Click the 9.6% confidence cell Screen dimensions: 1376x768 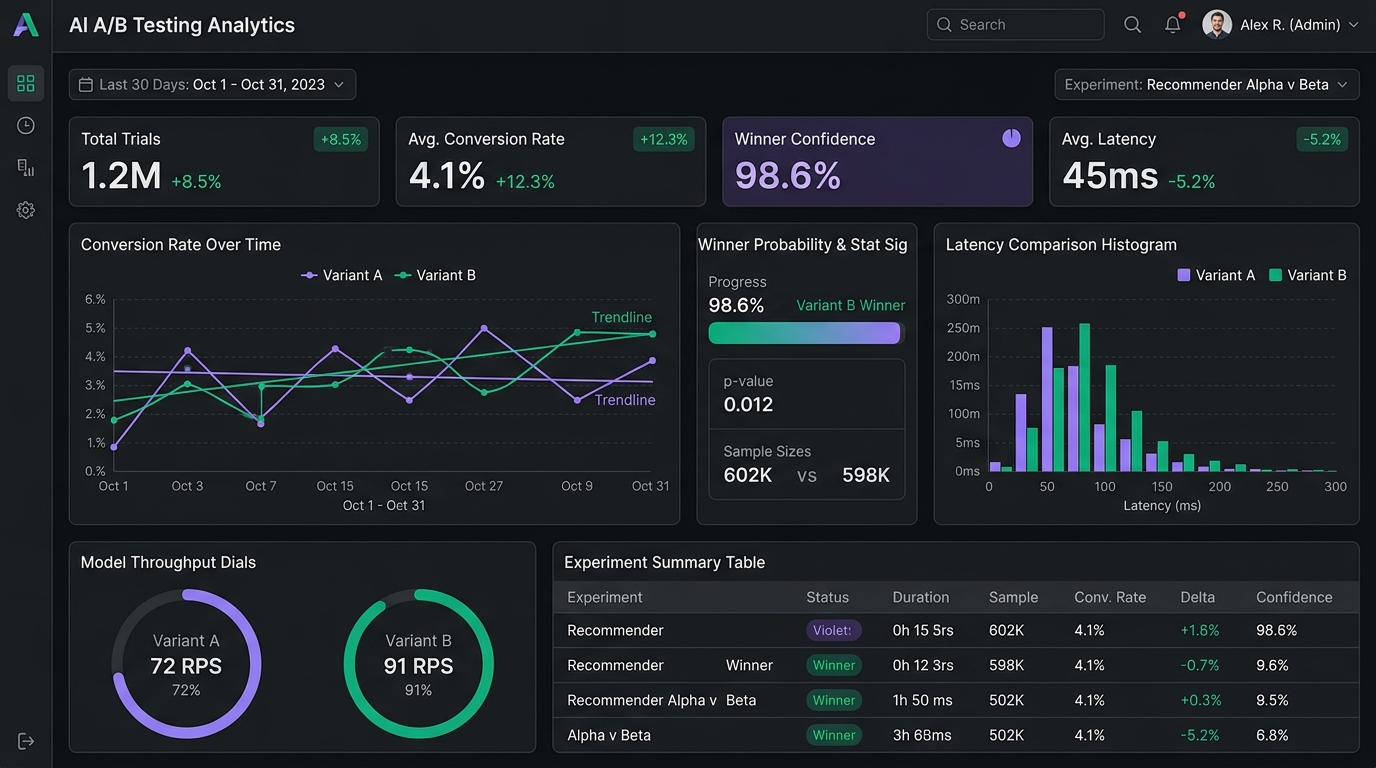coord(1273,665)
